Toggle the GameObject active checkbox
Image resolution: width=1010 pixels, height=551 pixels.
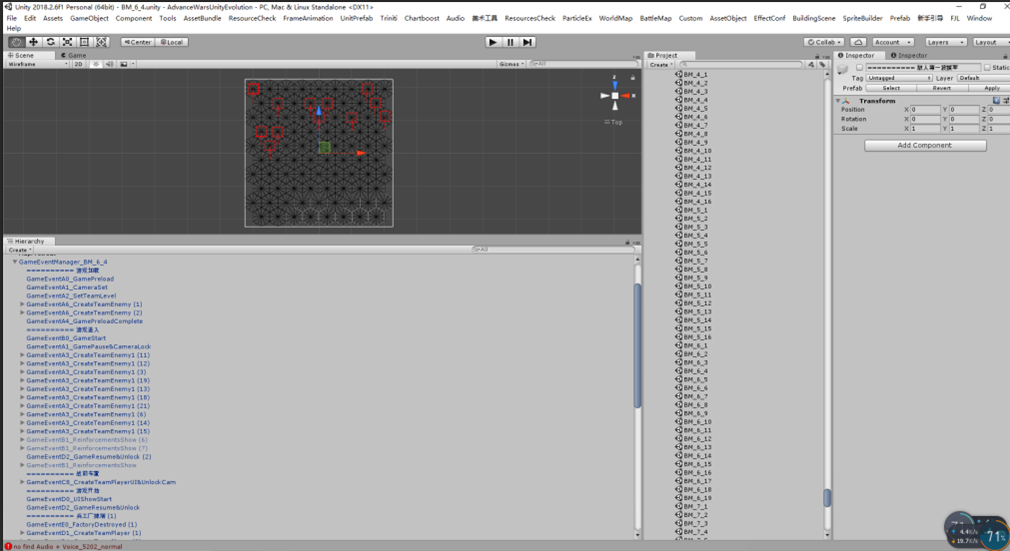point(859,68)
